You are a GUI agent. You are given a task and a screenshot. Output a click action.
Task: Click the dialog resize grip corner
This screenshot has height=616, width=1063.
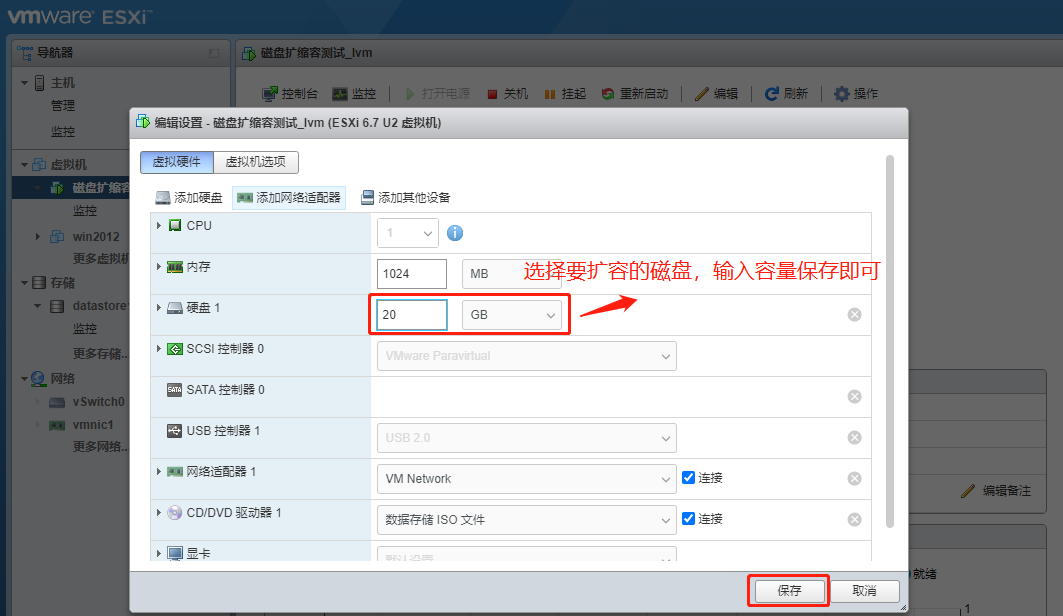click(x=903, y=608)
